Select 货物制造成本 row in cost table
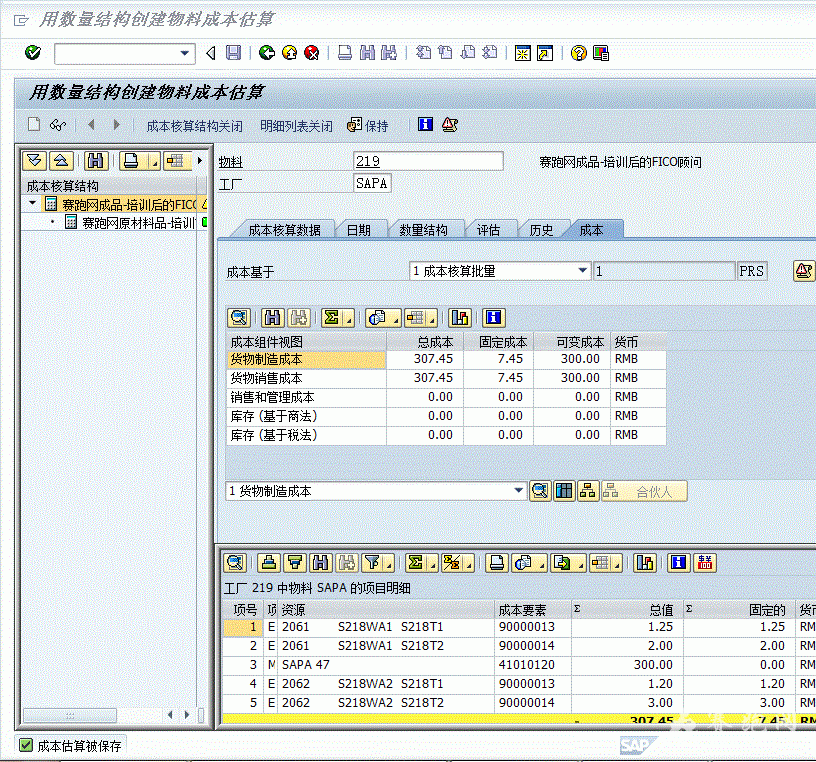This screenshot has width=816, height=762. [x=446, y=359]
